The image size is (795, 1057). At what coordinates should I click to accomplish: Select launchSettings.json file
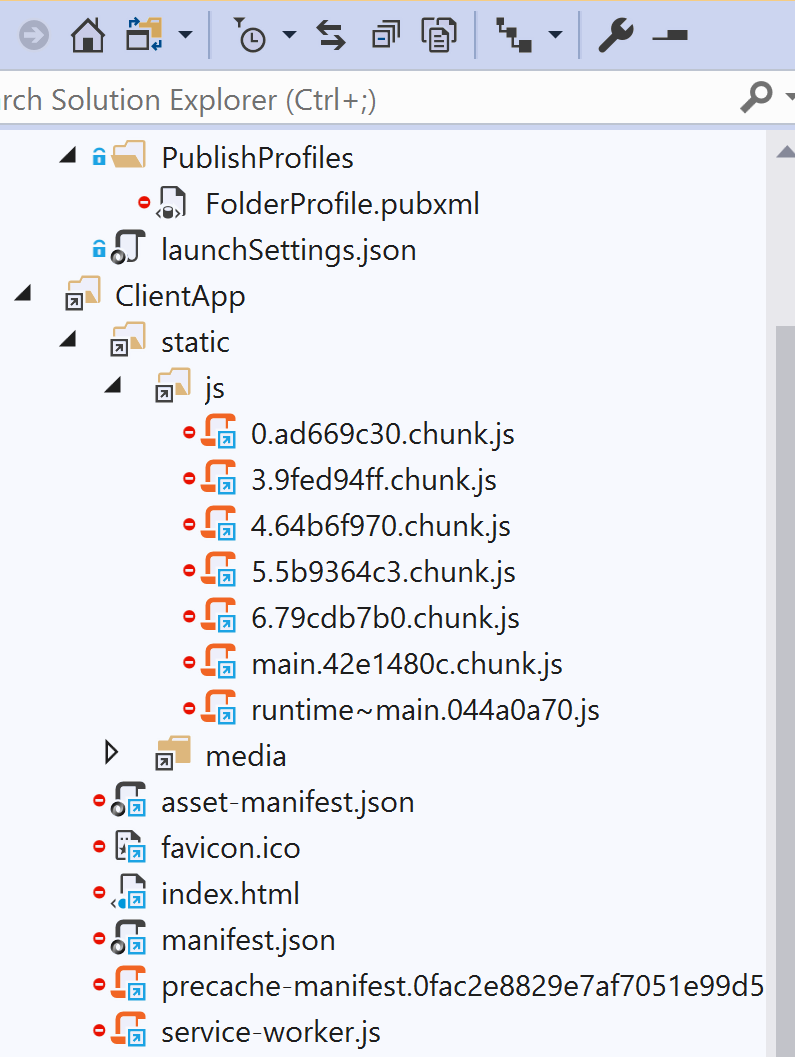(289, 250)
